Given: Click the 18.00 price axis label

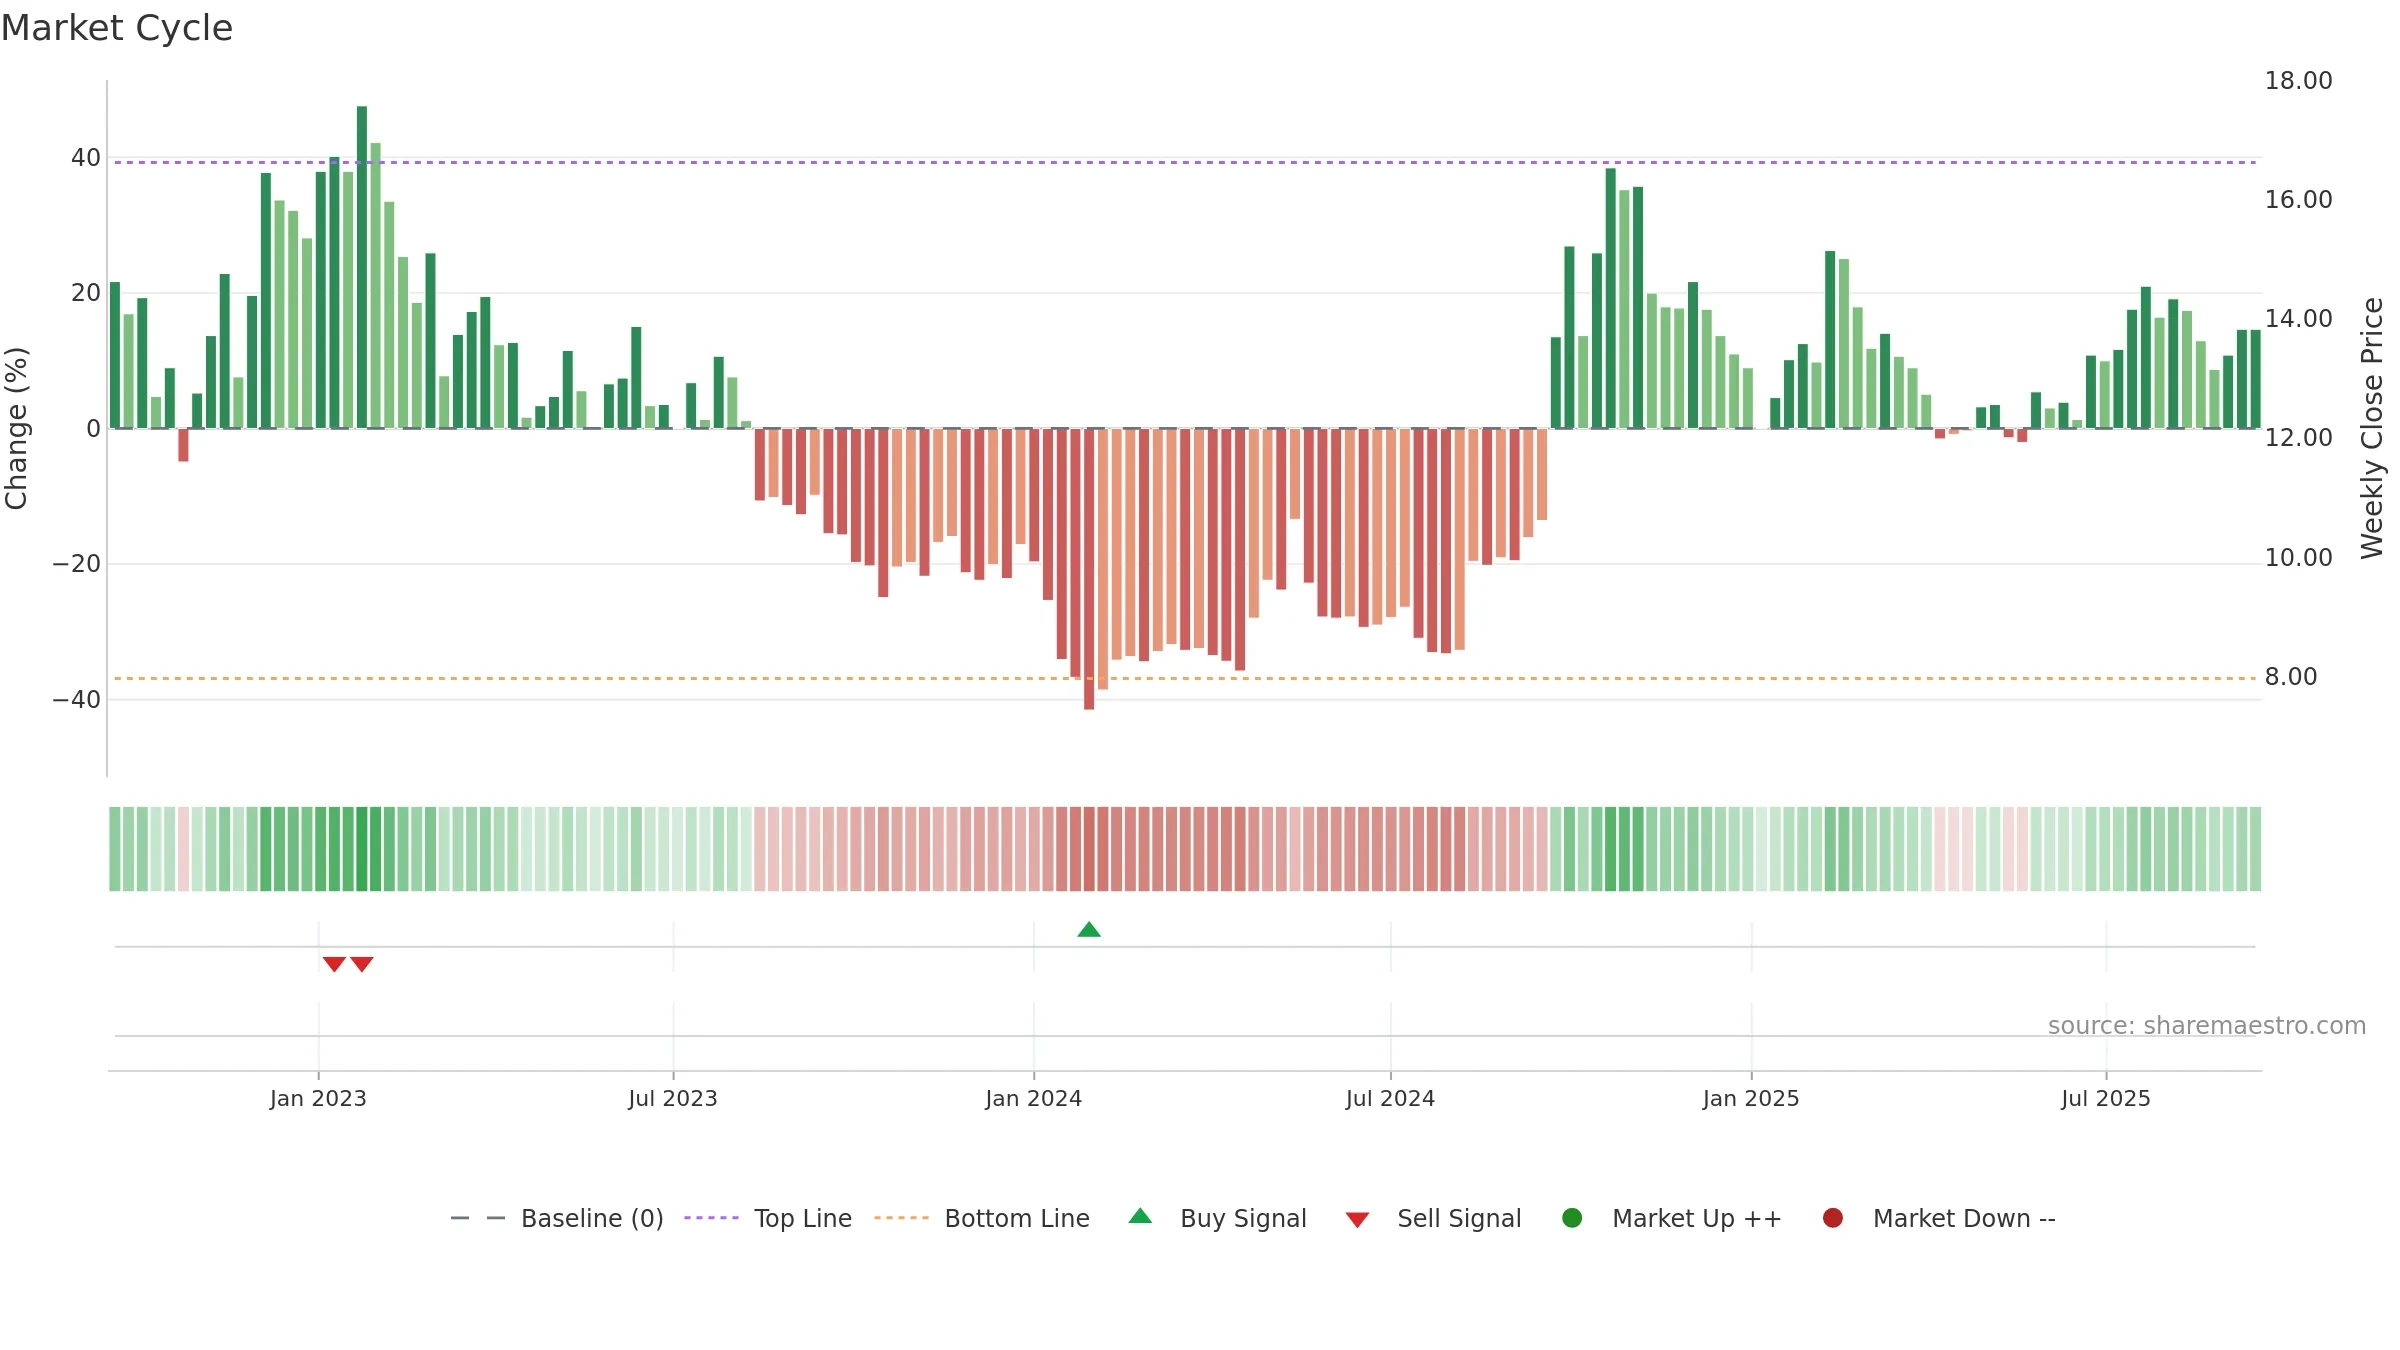Looking at the screenshot, I should coord(2298,81).
